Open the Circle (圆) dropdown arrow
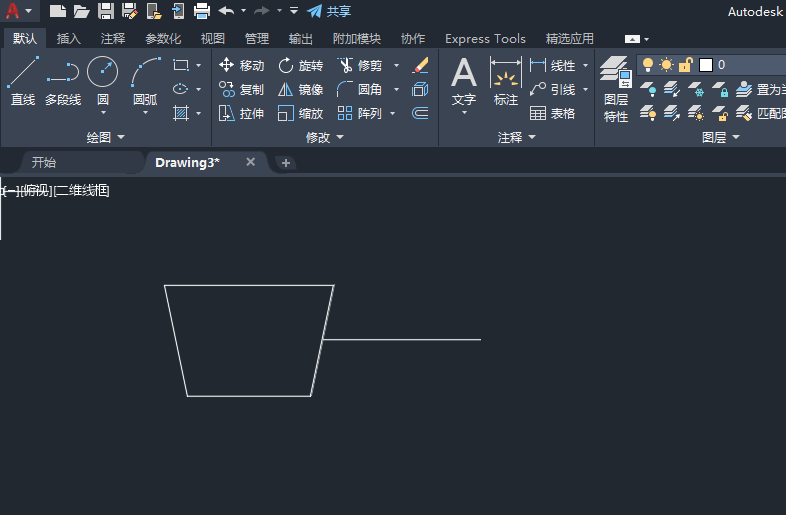Viewport: 786px width, 515px height. coord(102,113)
